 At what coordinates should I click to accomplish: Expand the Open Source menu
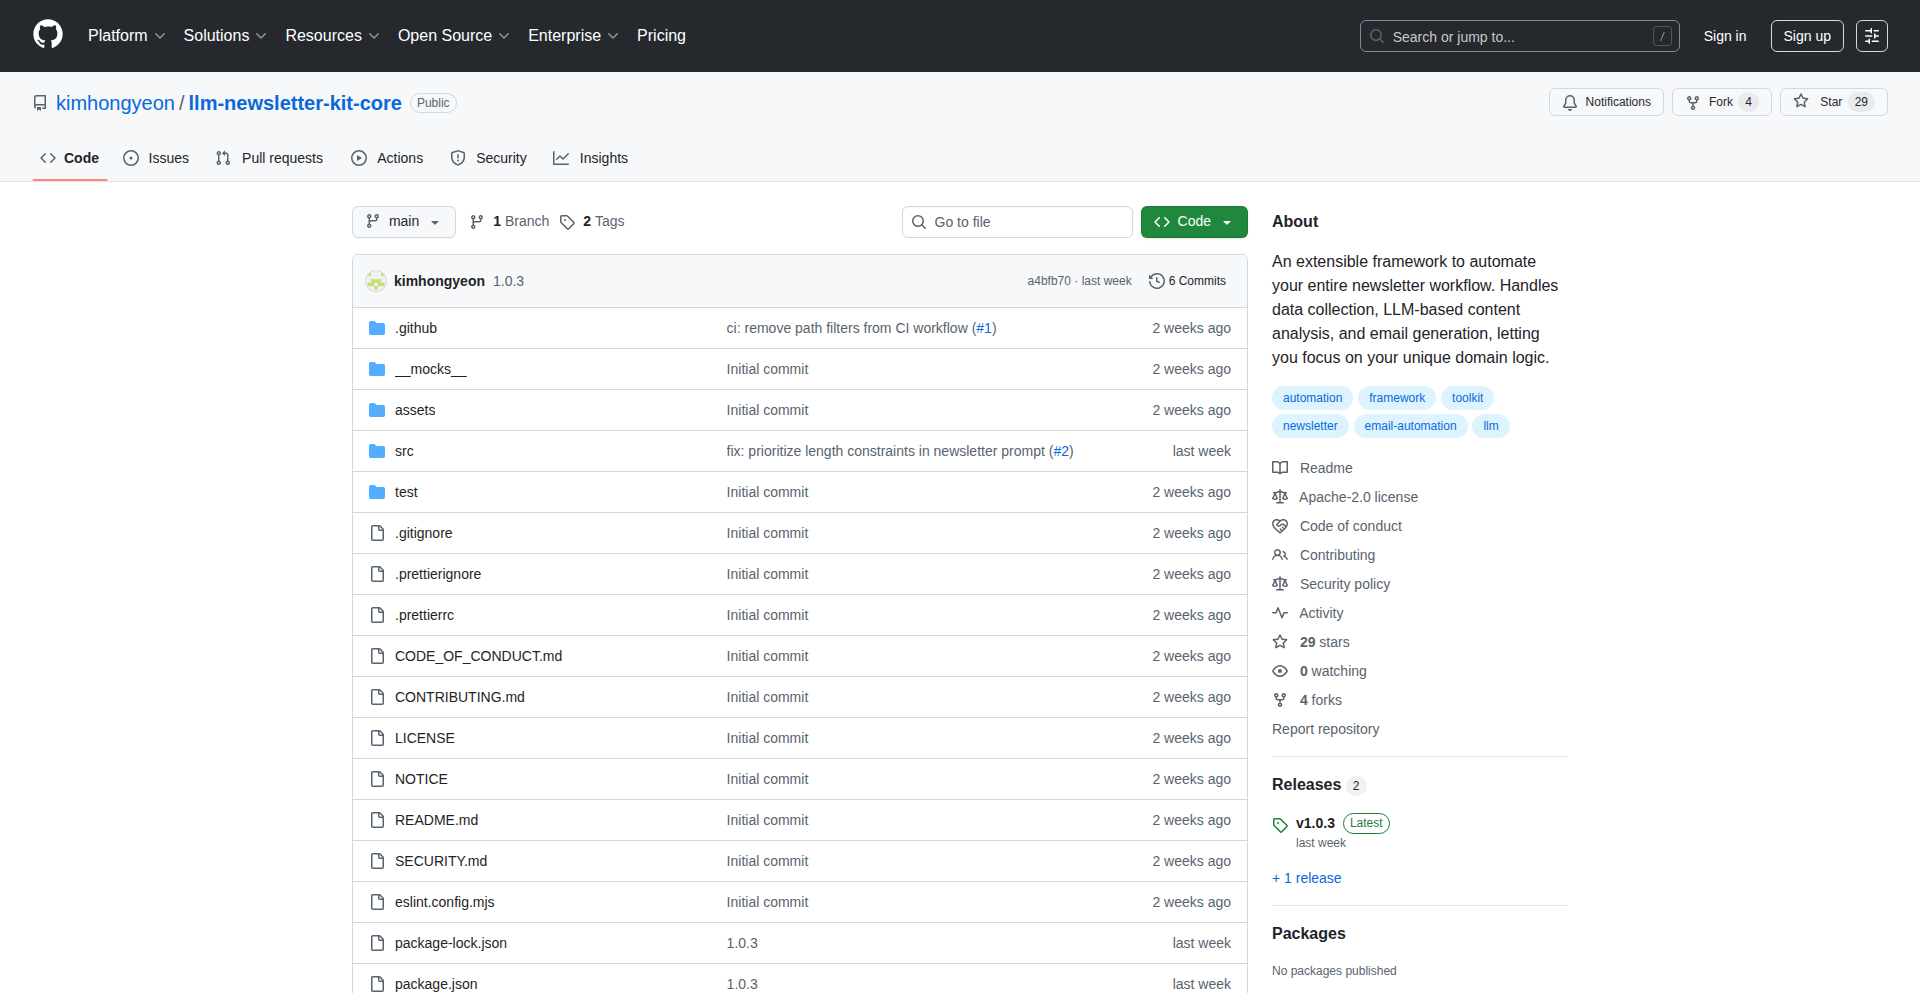(453, 36)
